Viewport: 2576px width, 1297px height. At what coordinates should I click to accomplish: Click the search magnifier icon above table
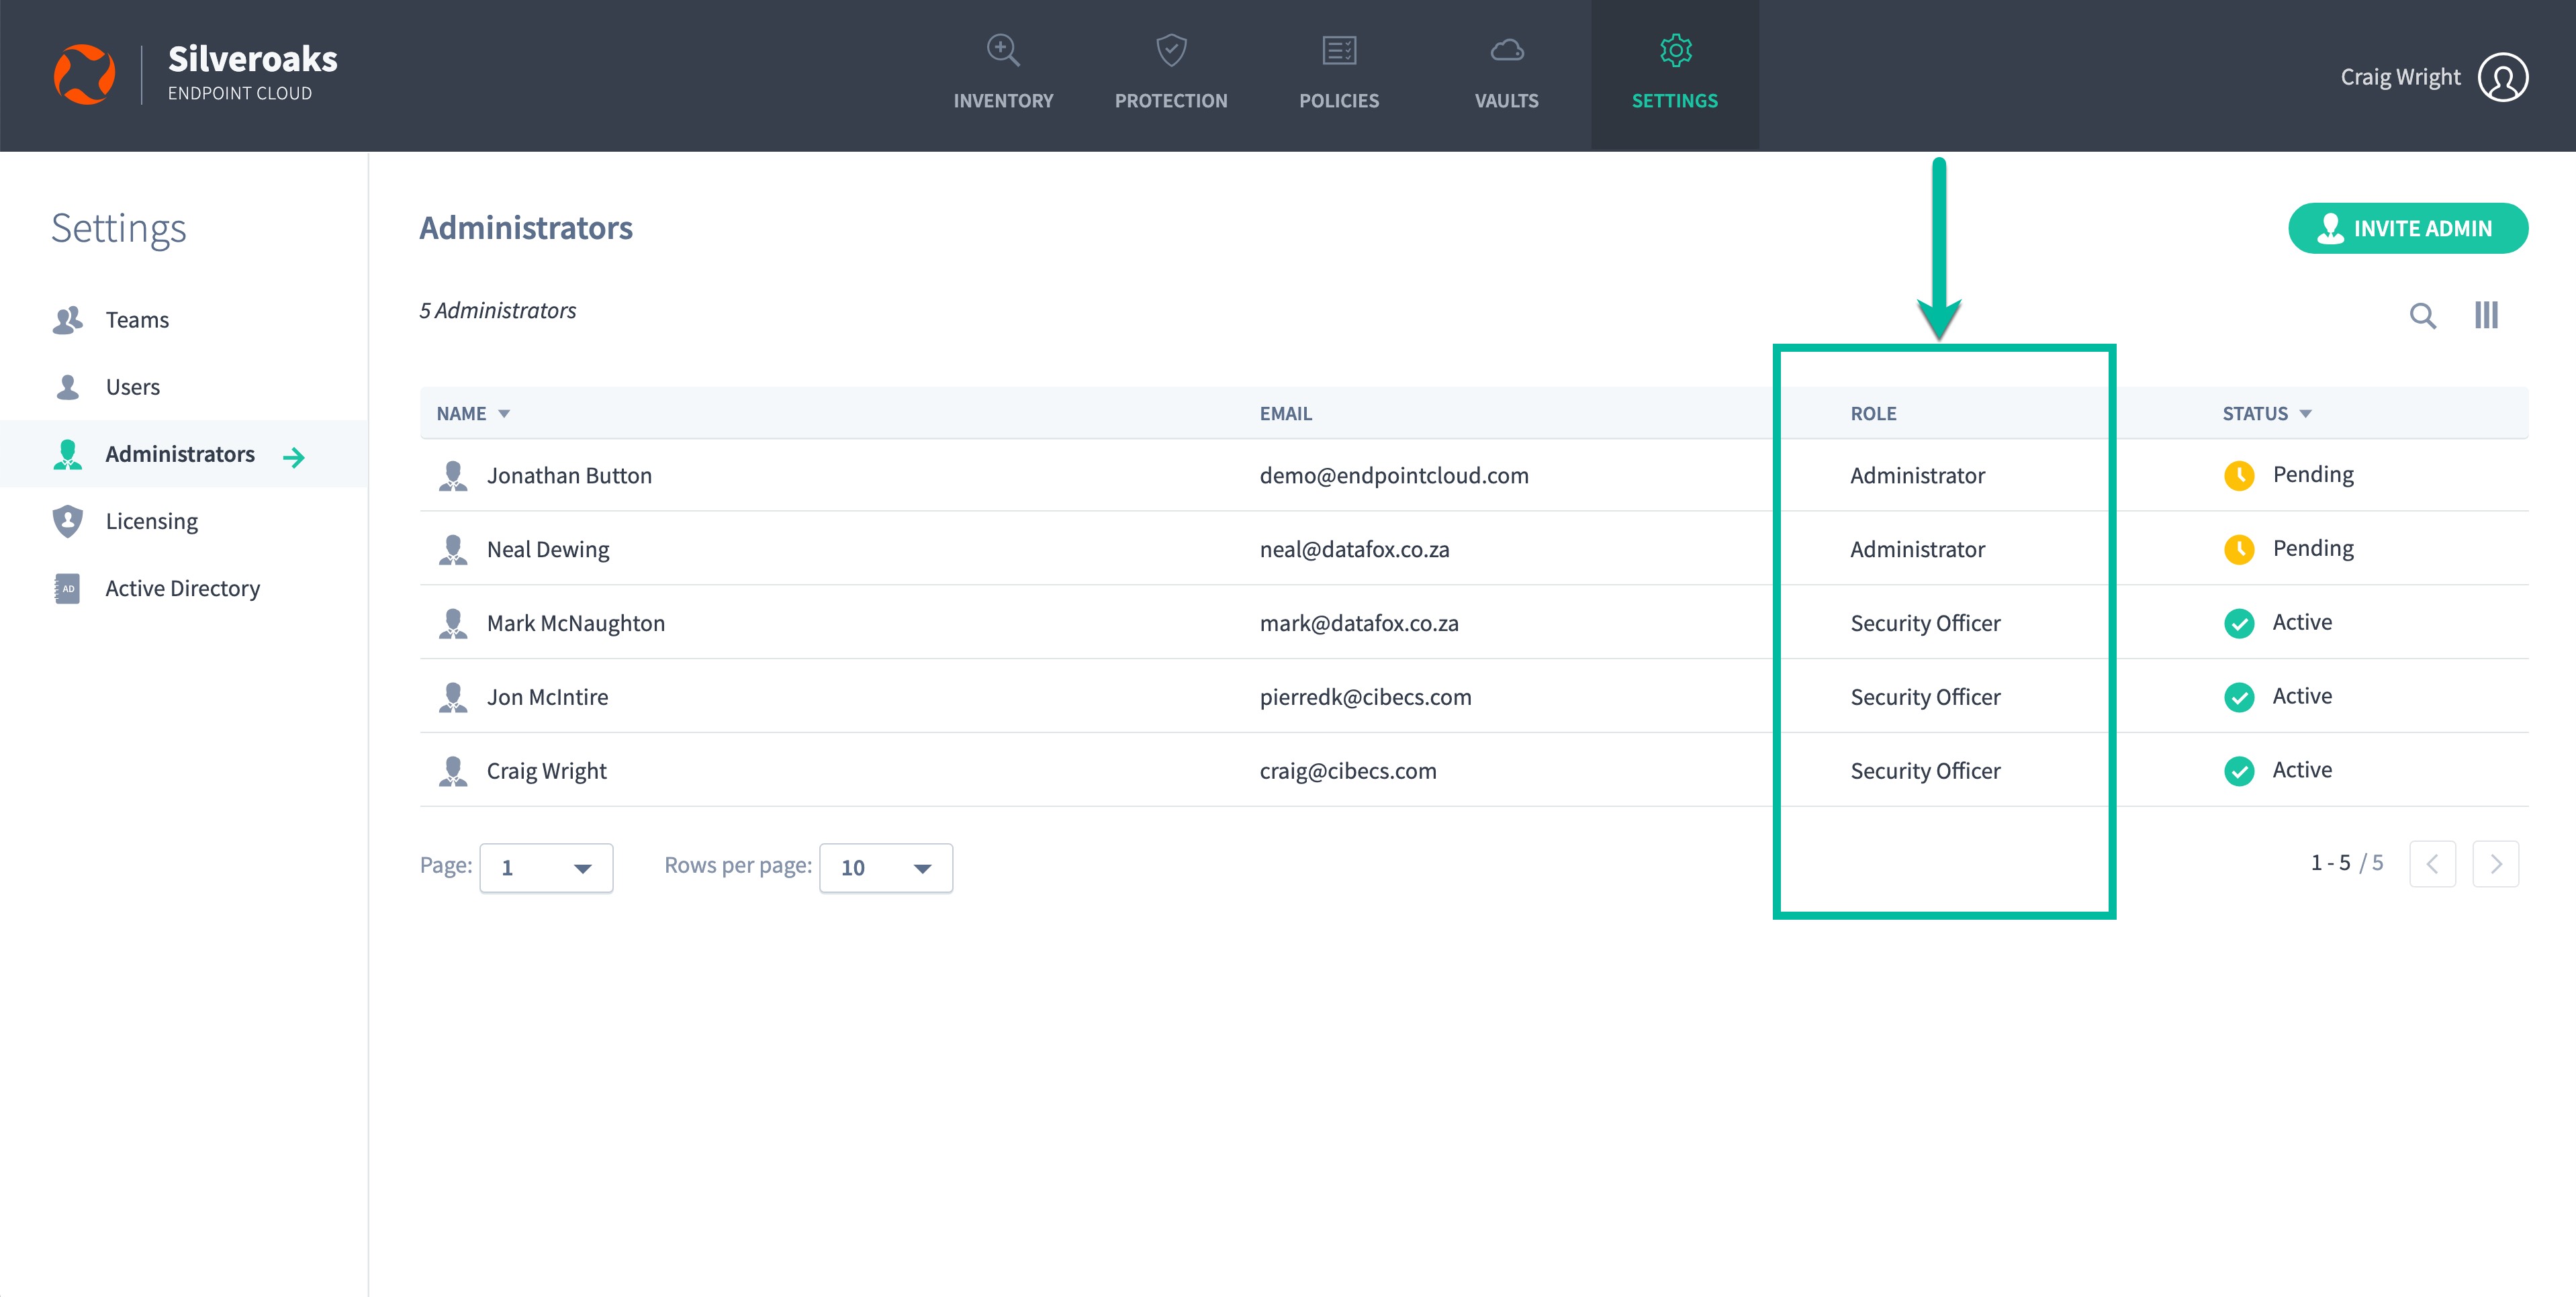click(2421, 316)
